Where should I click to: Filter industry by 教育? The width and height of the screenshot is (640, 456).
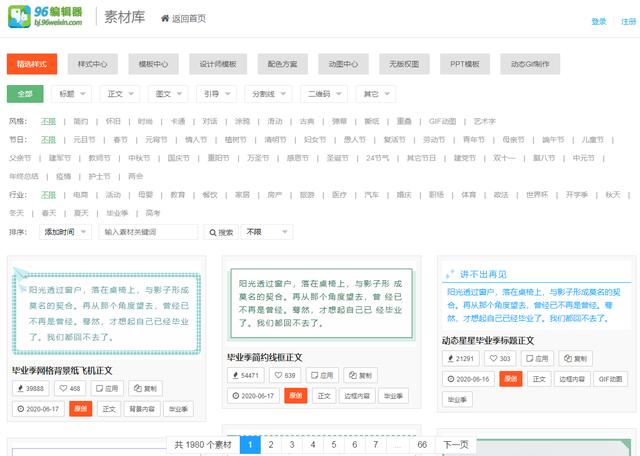coord(178,195)
